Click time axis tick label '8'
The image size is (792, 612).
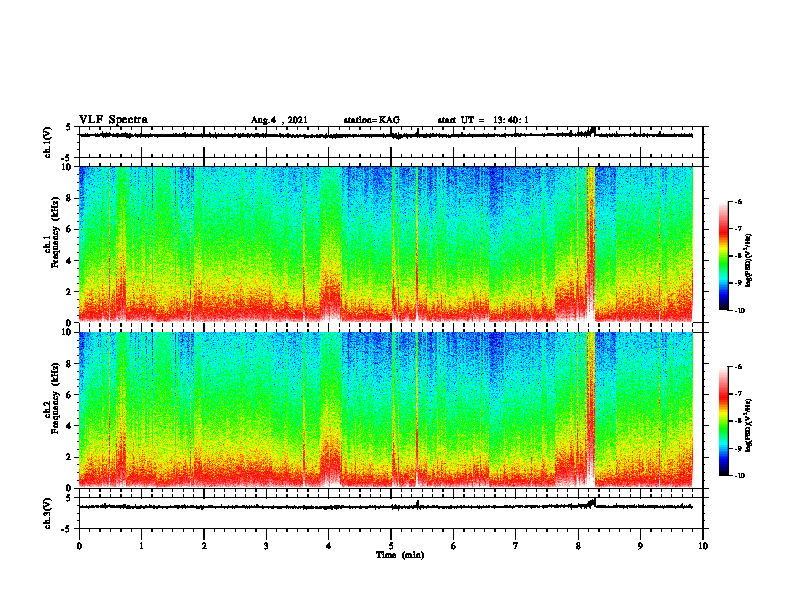point(578,546)
